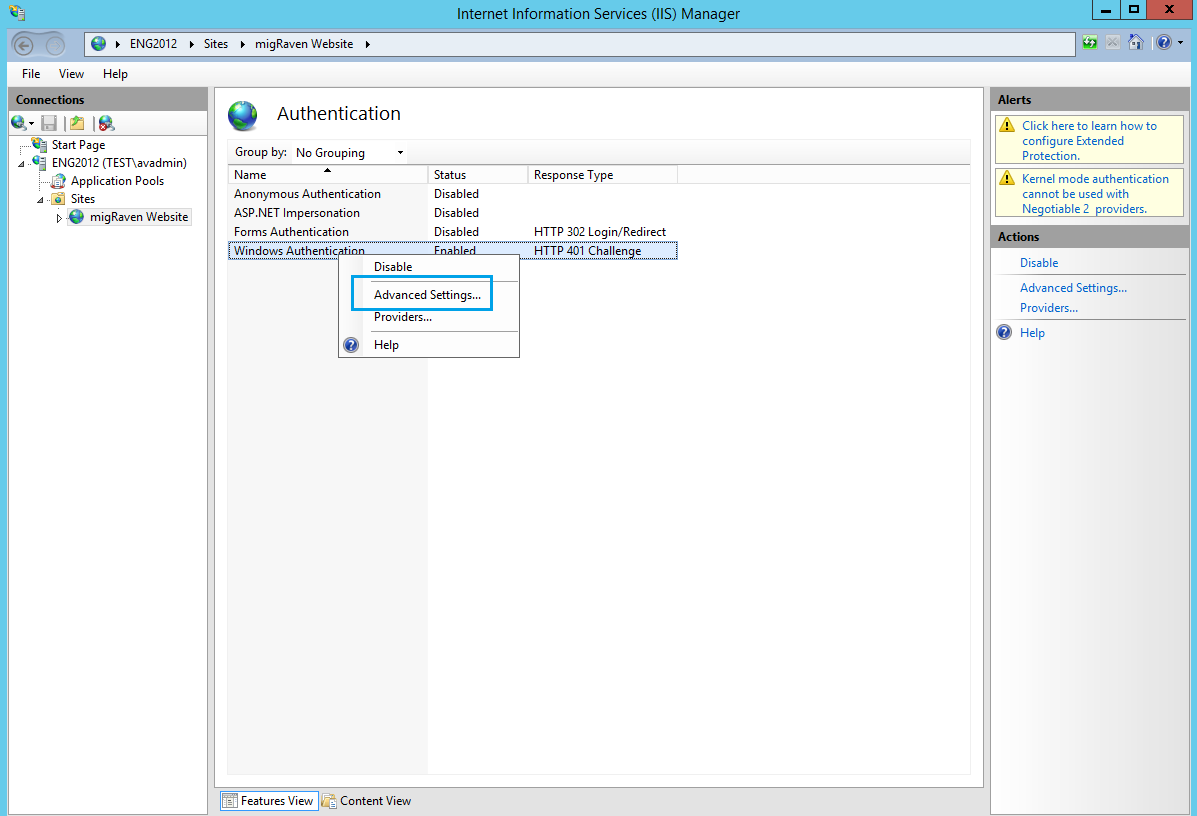Click the Features View tab icon
Viewport: 1197px width, 816px height.
tap(230, 801)
